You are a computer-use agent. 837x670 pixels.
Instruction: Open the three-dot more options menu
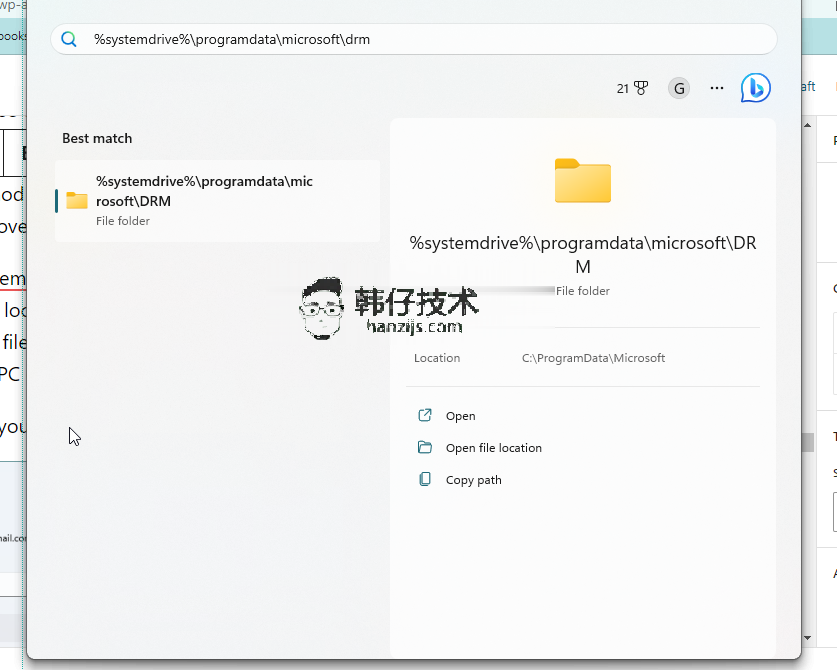point(717,88)
